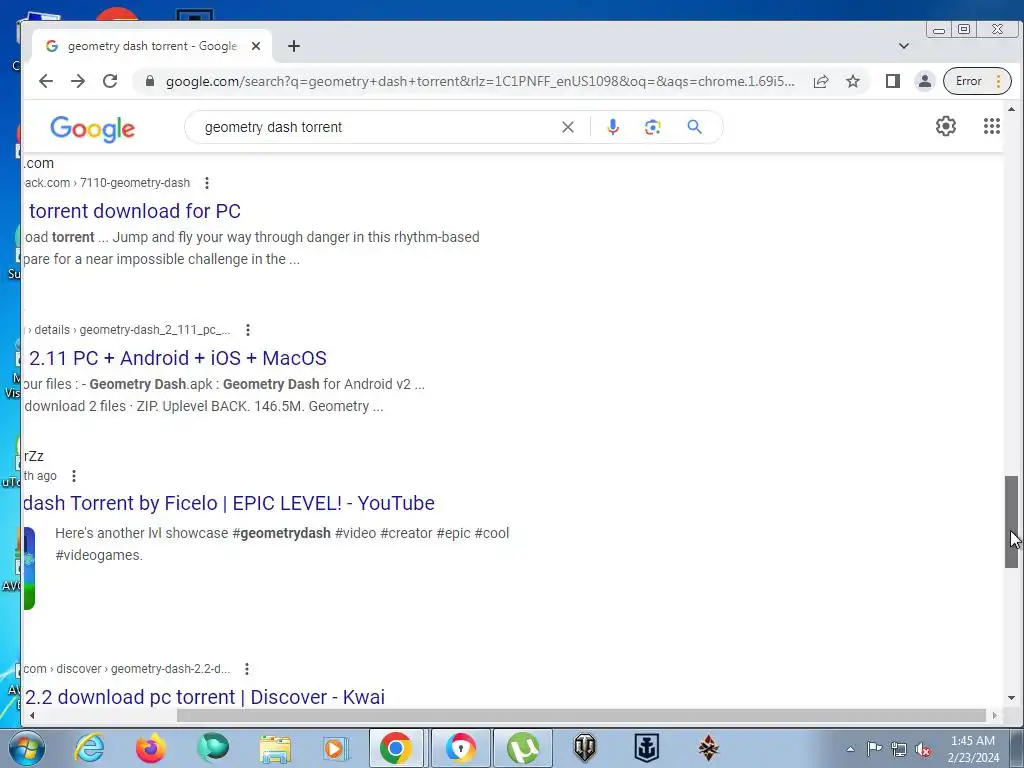Click horizontal scrollbar right arrow
The image size is (1024, 768).
995,715
